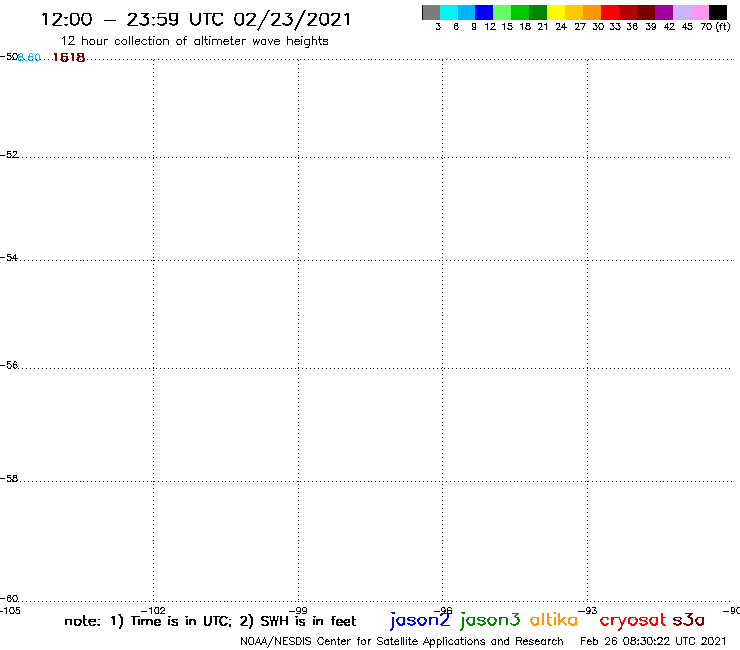Click the -60 latitude axis label

(9, 599)
